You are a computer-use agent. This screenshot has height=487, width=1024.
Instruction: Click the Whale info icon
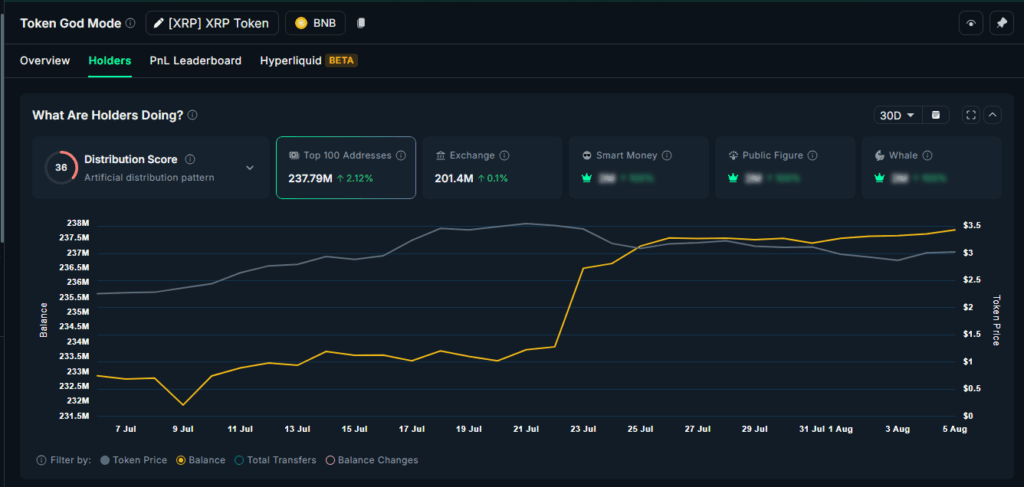pos(927,156)
